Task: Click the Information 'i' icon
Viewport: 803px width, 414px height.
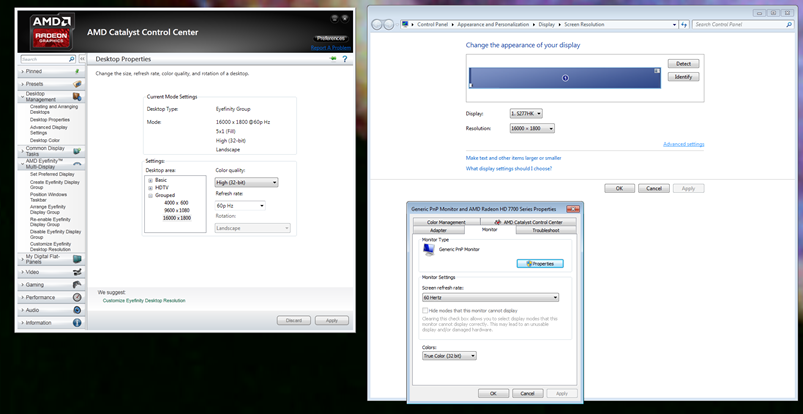Action: [77, 323]
